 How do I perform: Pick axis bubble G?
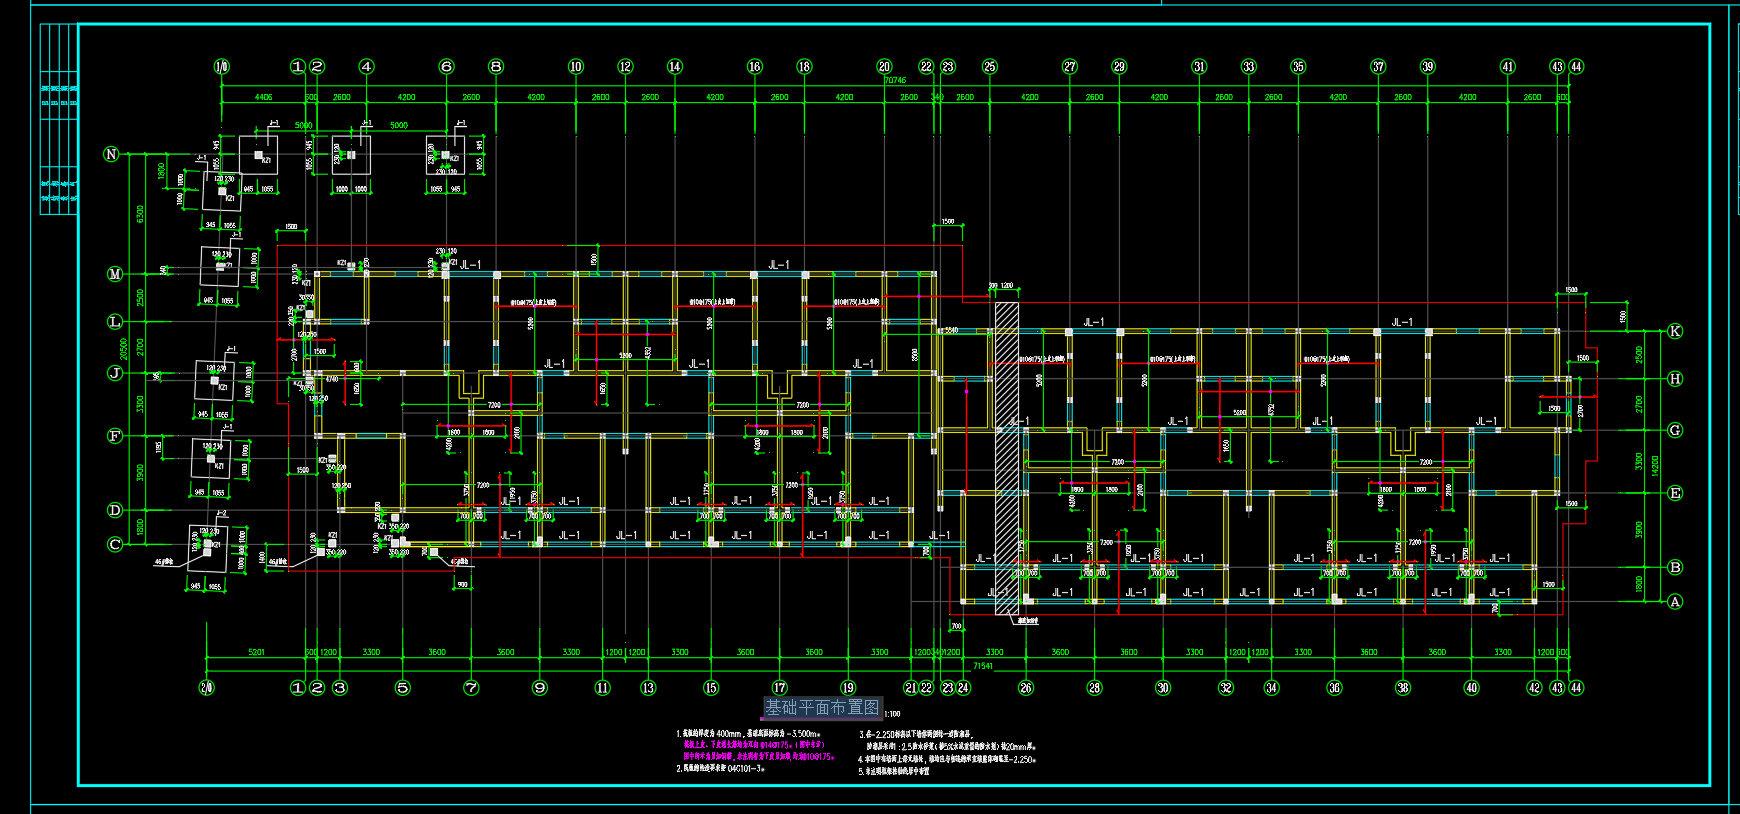click(1675, 431)
